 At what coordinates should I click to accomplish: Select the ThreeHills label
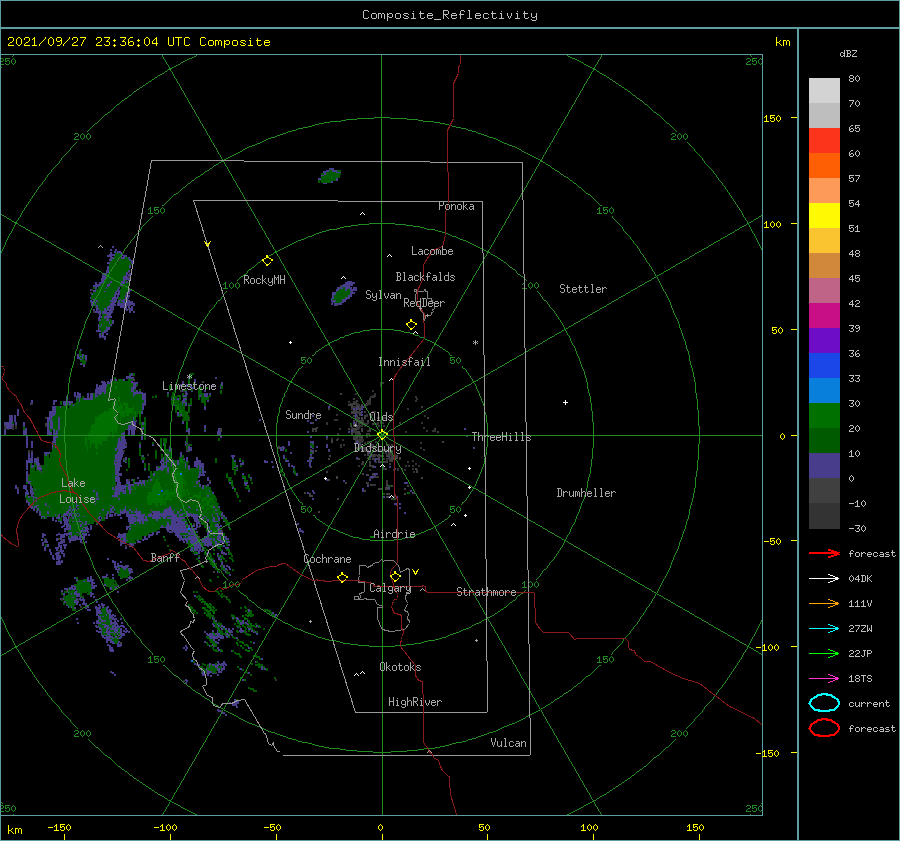coord(501,437)
